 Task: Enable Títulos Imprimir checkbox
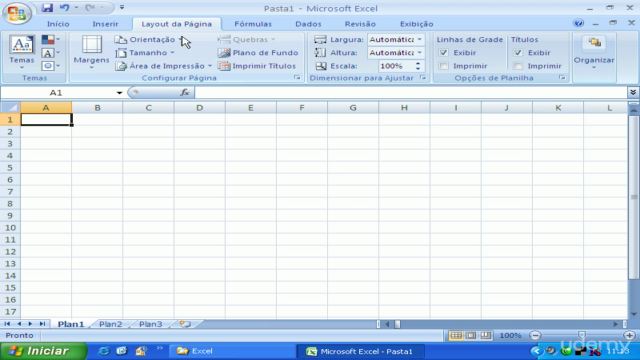click(x=518, y=66)
